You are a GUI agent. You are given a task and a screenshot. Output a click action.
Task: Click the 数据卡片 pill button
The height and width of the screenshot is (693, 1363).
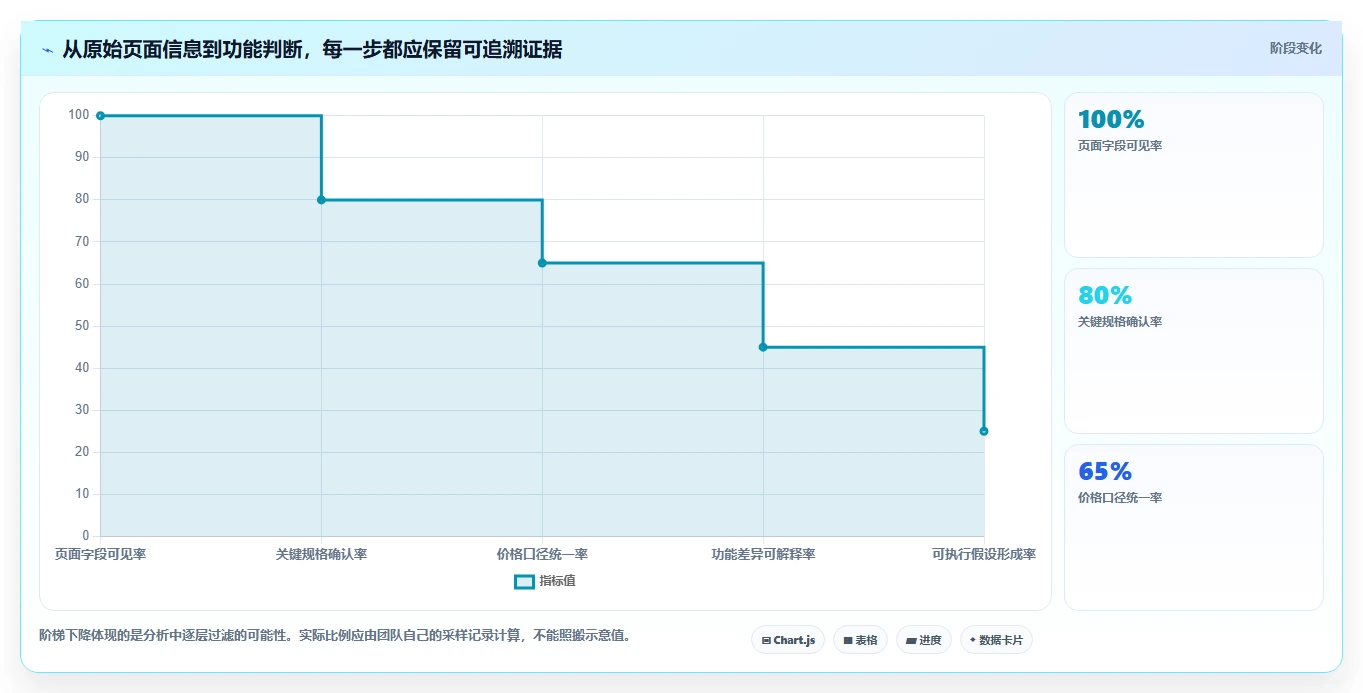tap(996, 640)
